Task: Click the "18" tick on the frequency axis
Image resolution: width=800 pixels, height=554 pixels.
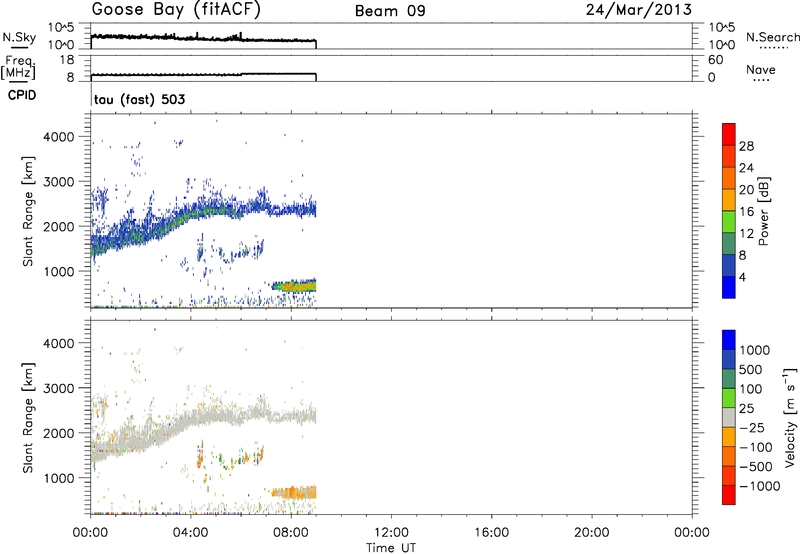Action: pos(67,60)
